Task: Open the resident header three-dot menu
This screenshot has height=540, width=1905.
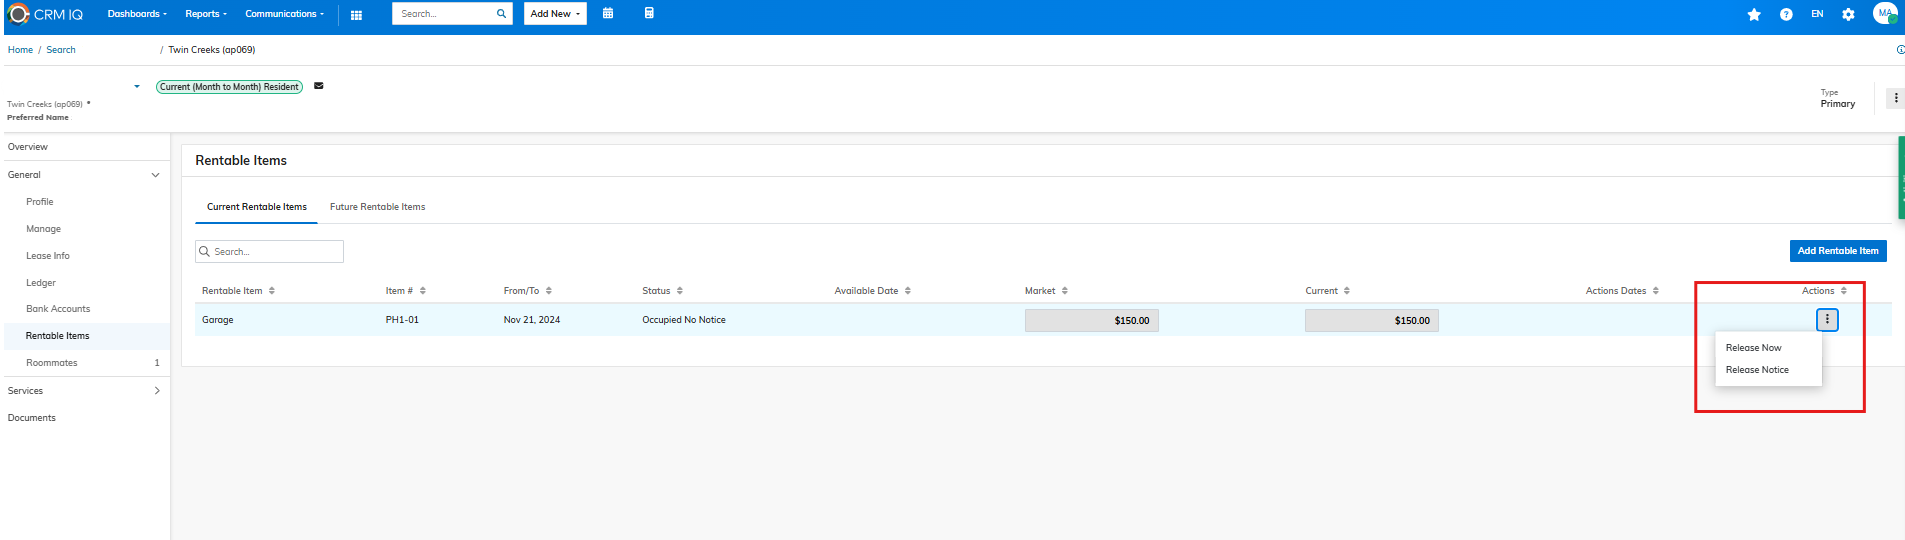Action: 1895,98
